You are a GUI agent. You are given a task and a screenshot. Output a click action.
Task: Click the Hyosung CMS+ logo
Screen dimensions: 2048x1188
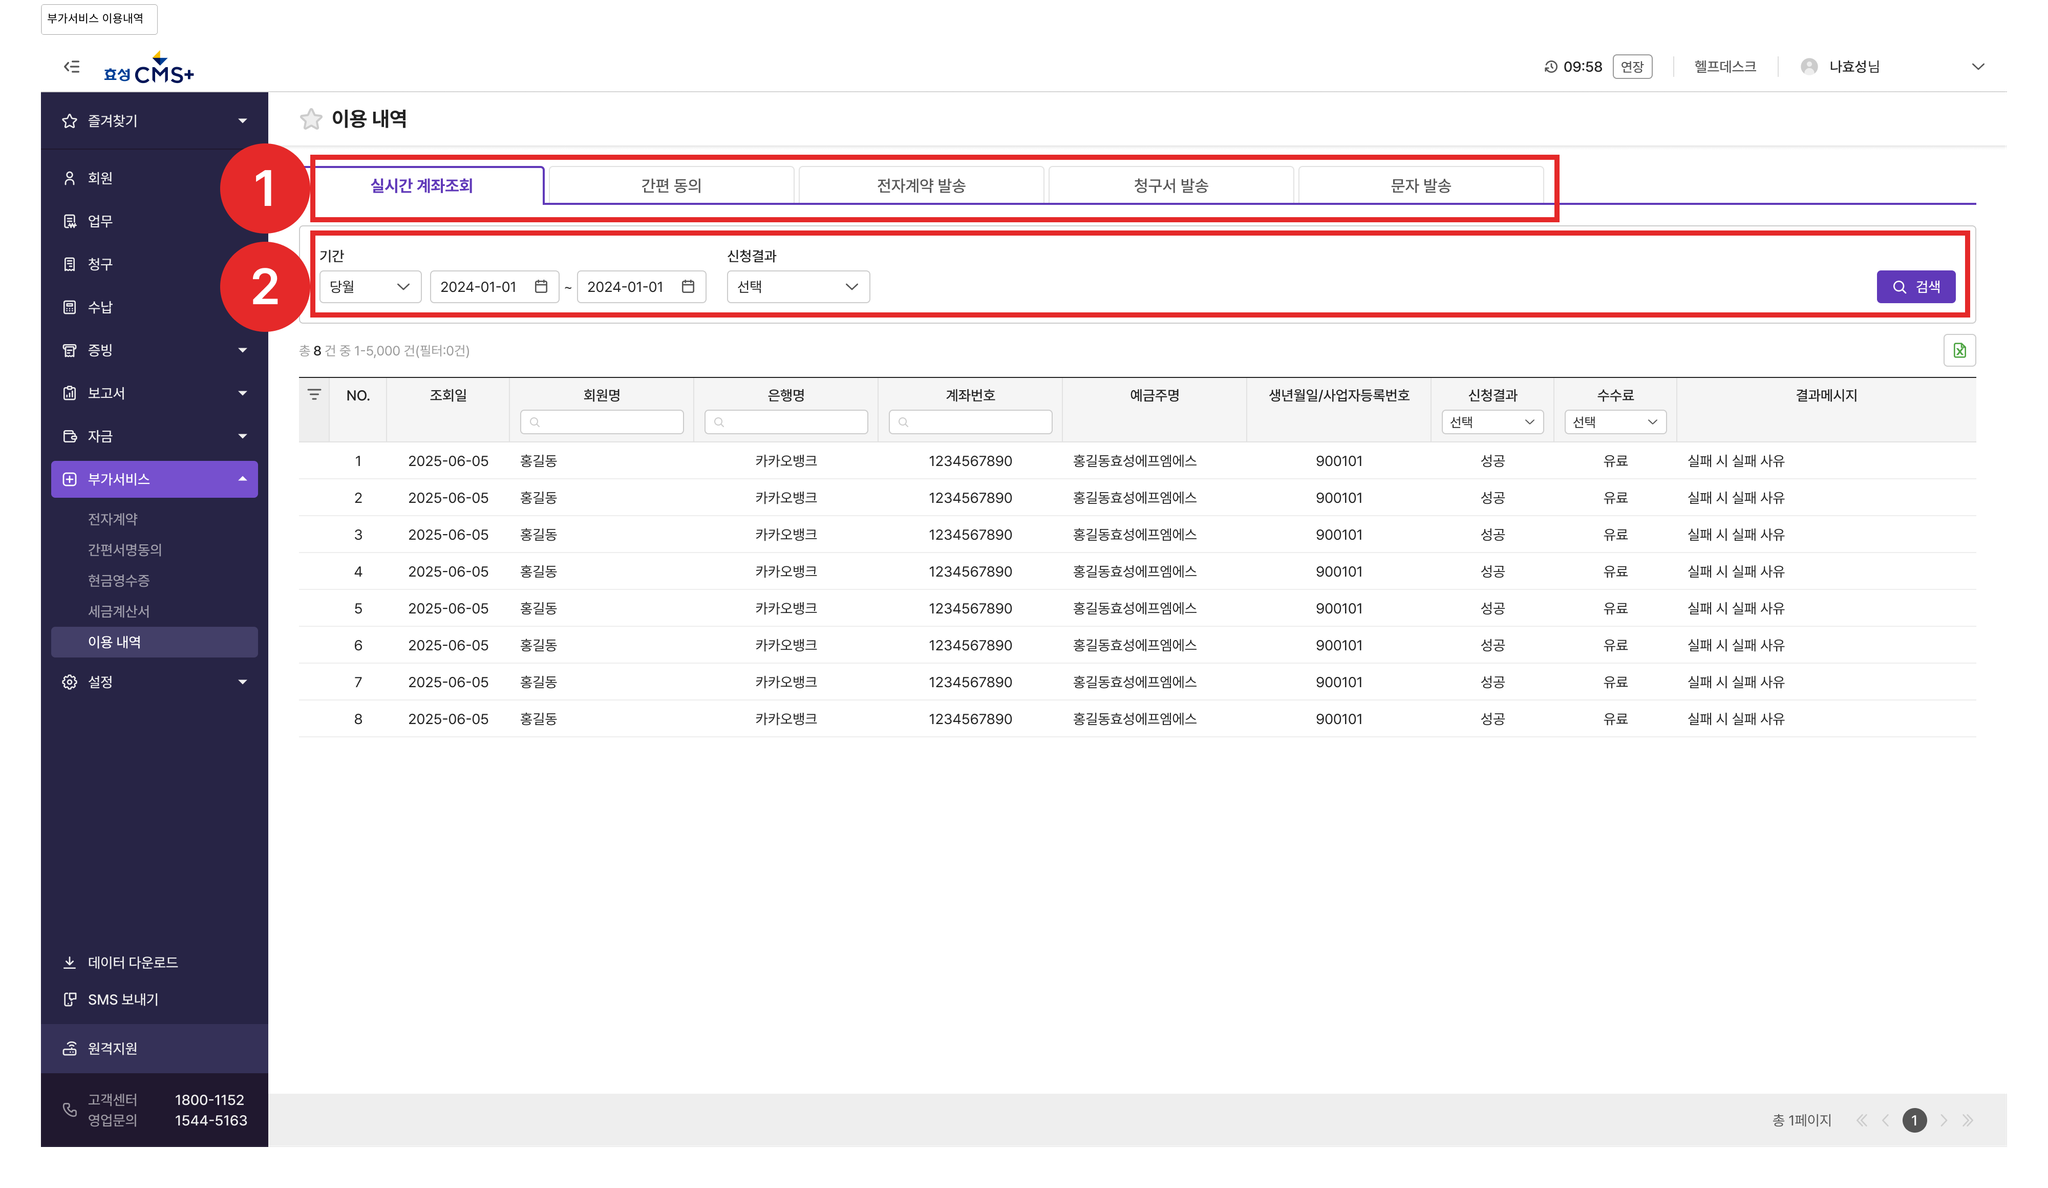[149, 68]
